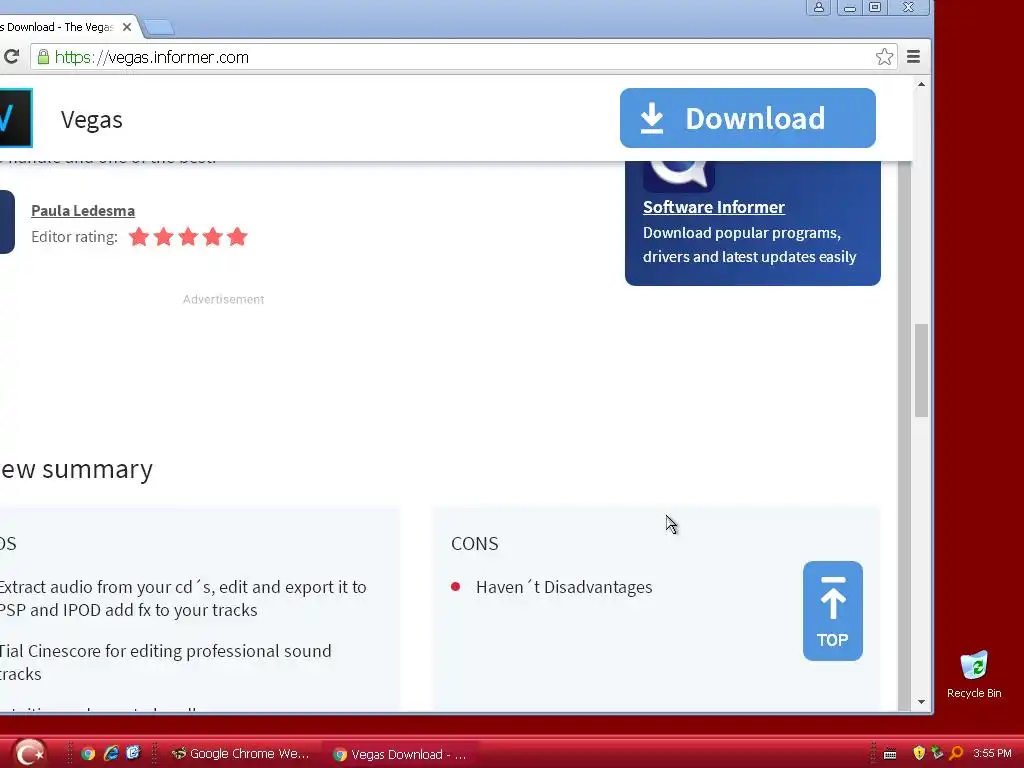1024x768 pixels.
Task: Click the third editor rating star
Action: coord(188,236)
